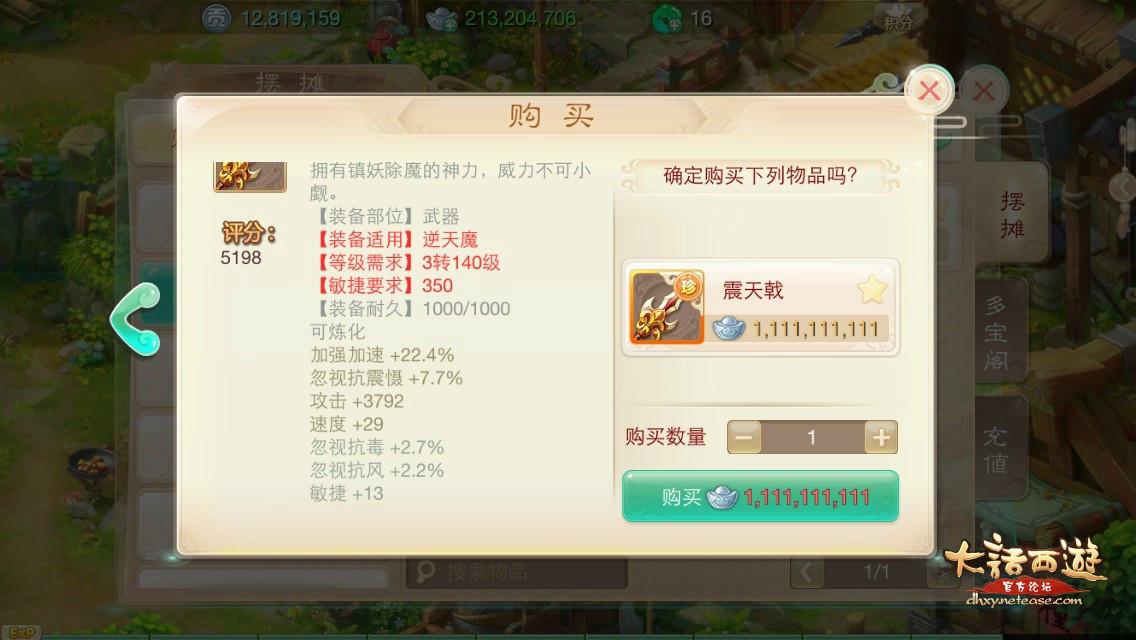Viewport: 1136px width, 640px height.
Task: Tap the weapon icon above 评分
Action: click(250, 177)
